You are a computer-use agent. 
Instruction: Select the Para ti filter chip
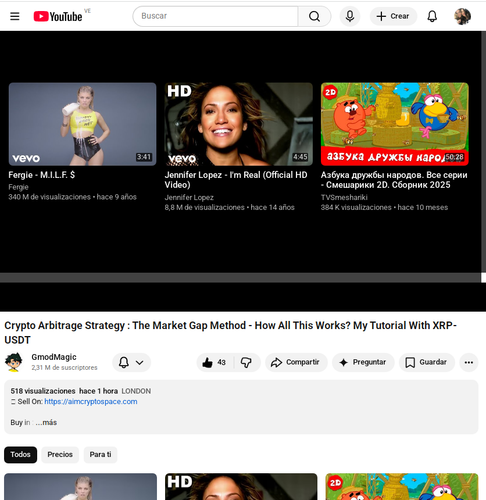(x=100, y=455)
